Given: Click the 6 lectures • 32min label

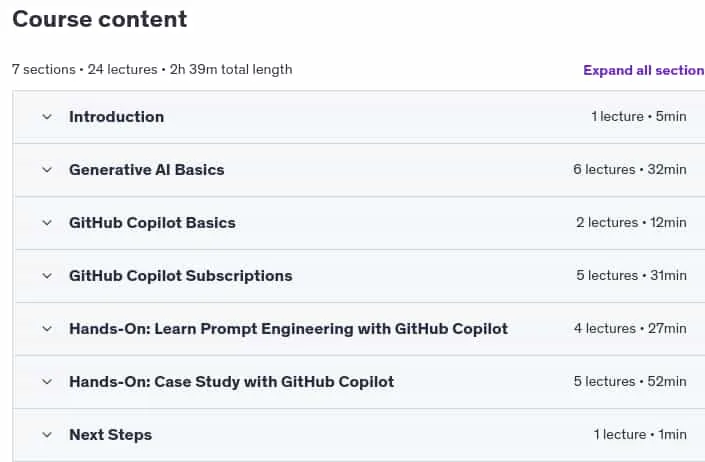Looking at the screenshot, I should pos(630,169).
